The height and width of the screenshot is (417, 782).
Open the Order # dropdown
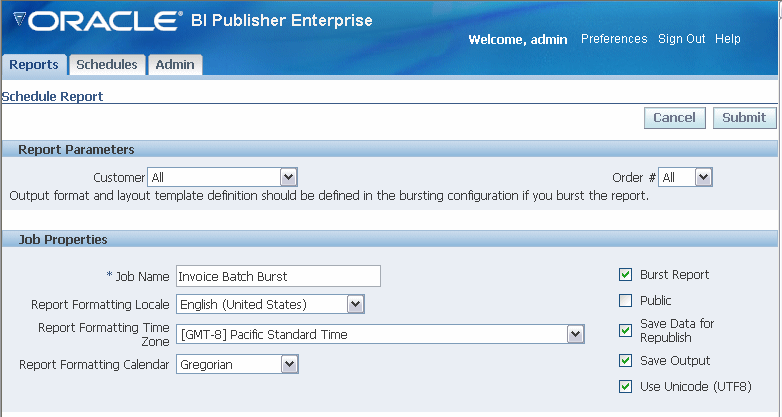(x=685, y=177)
